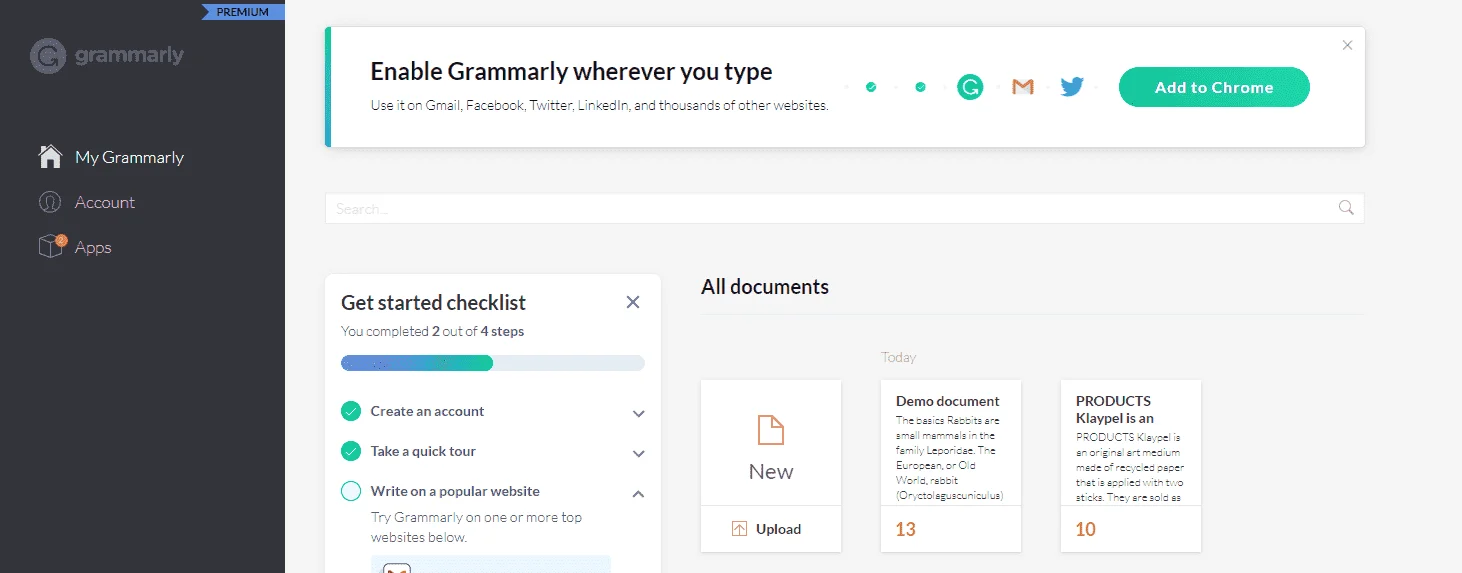Collapse the Write on a popular website step
Viewport: 1462px width, 573px height.
pos(639,493)
